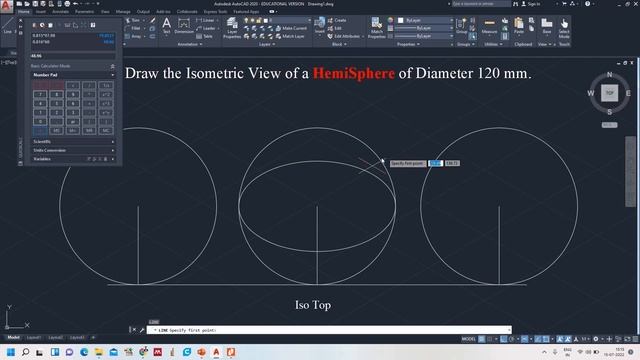Viewport: 640px width, 360px height.
Task: Toggle annotation visibility in status bar
Action: [x=560, y=339]
